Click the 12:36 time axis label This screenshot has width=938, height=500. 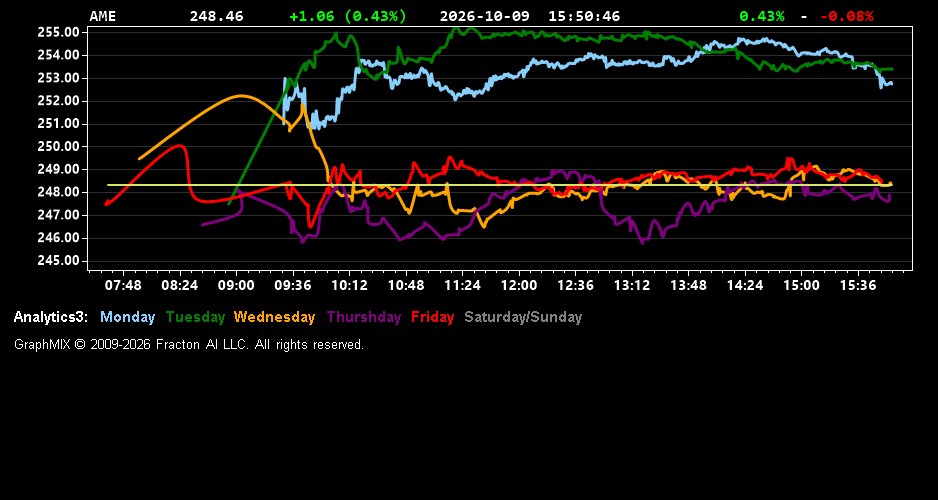(x=575, y=285)
